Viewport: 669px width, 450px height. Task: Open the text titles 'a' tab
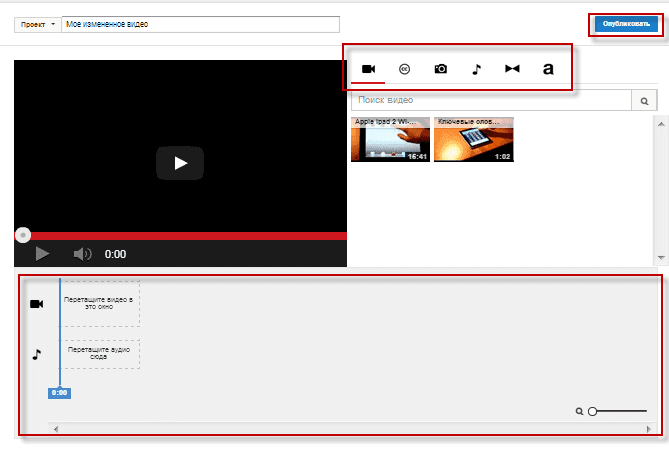(548, 69)
